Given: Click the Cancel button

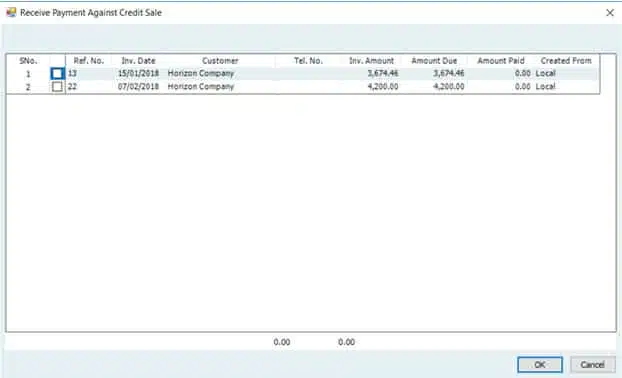Looking at the screenshot, I should point(593,365).
